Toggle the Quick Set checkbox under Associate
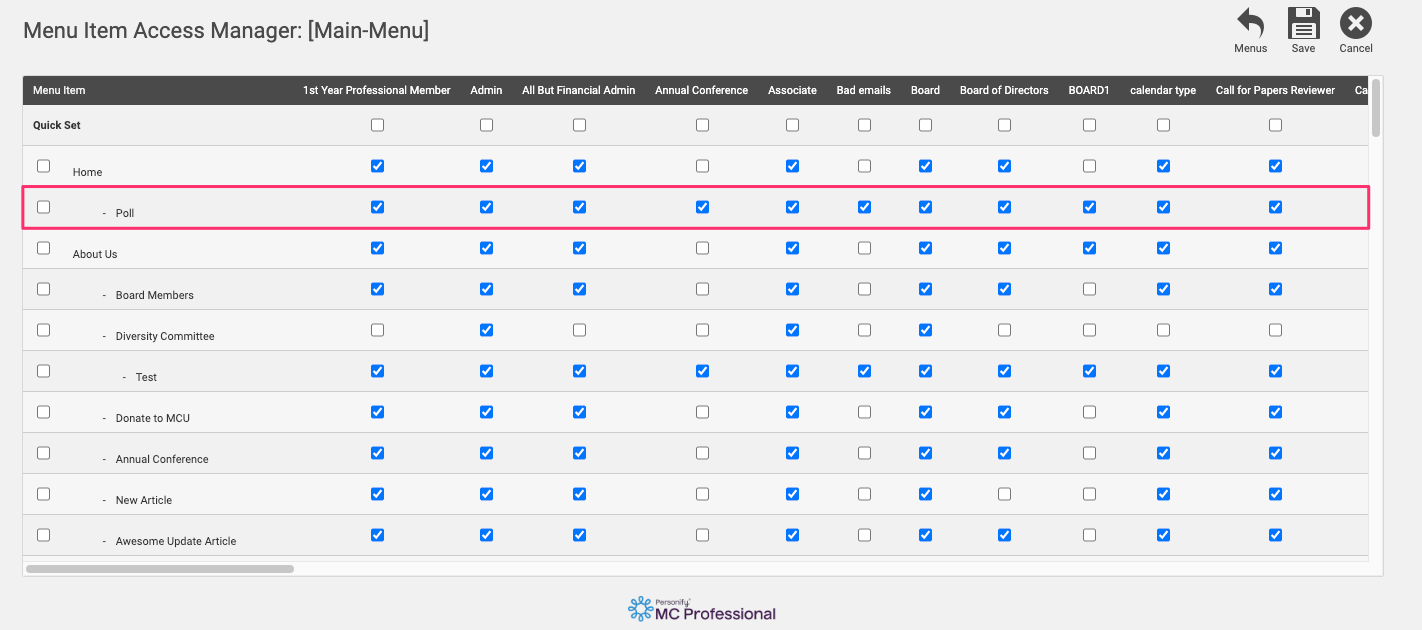 pyautogui.click(x=792, y=124)
